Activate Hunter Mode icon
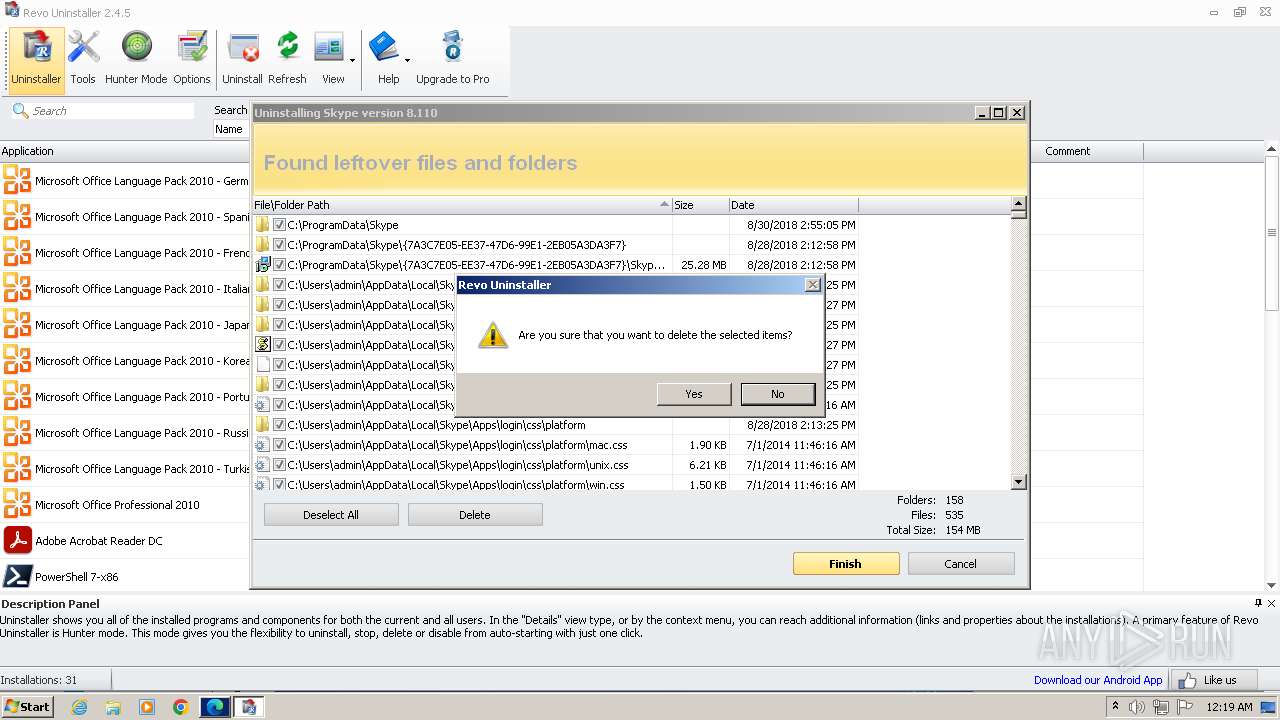1280x720 pixels. (x=136, y=58)
